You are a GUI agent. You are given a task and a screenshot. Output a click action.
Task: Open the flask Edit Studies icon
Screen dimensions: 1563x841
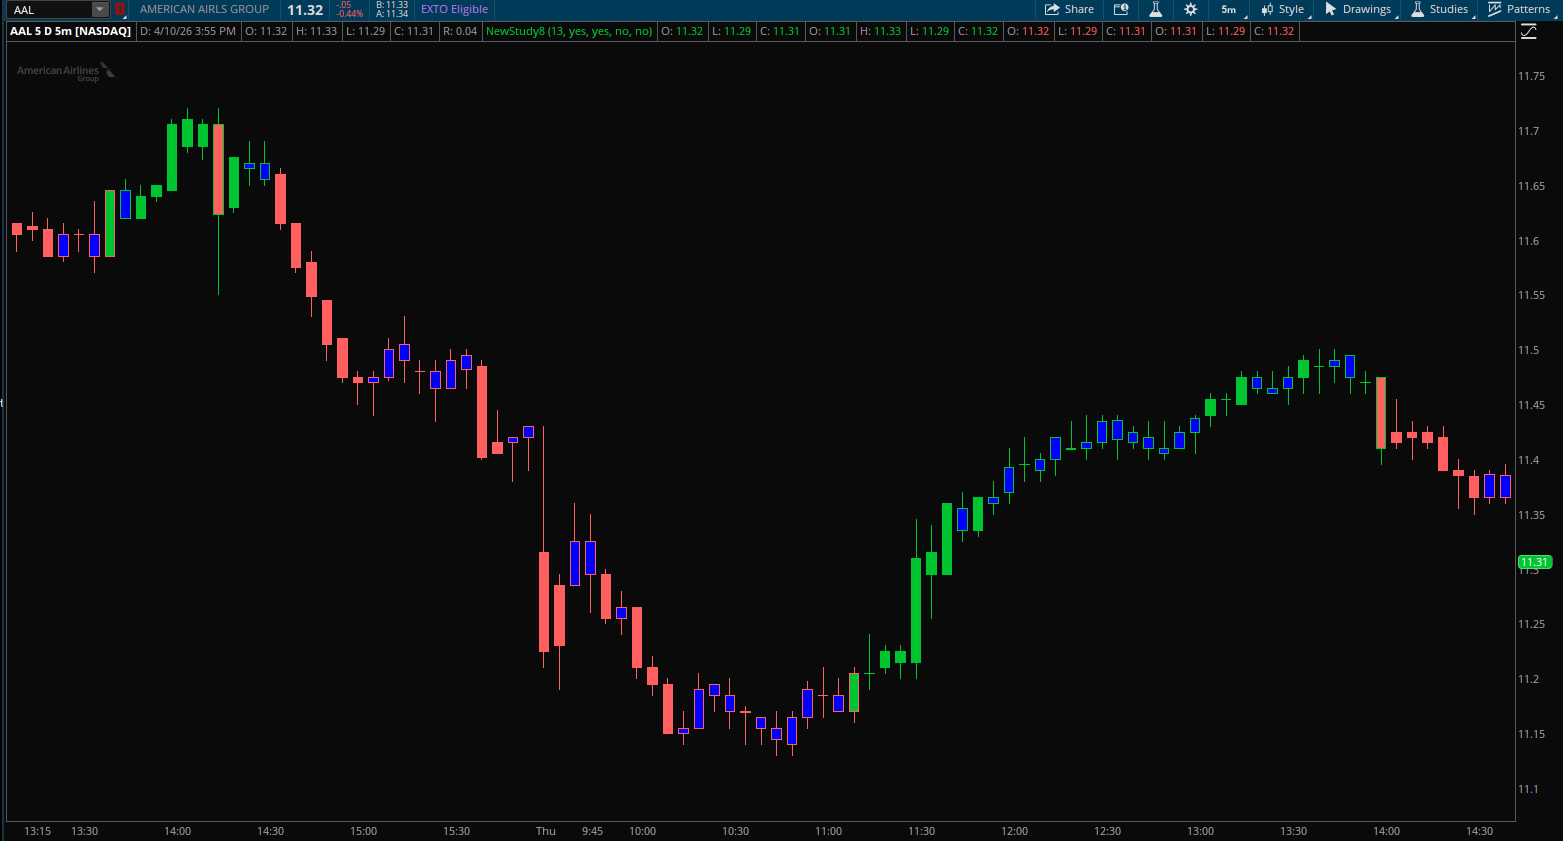(x=1155, y=9)
